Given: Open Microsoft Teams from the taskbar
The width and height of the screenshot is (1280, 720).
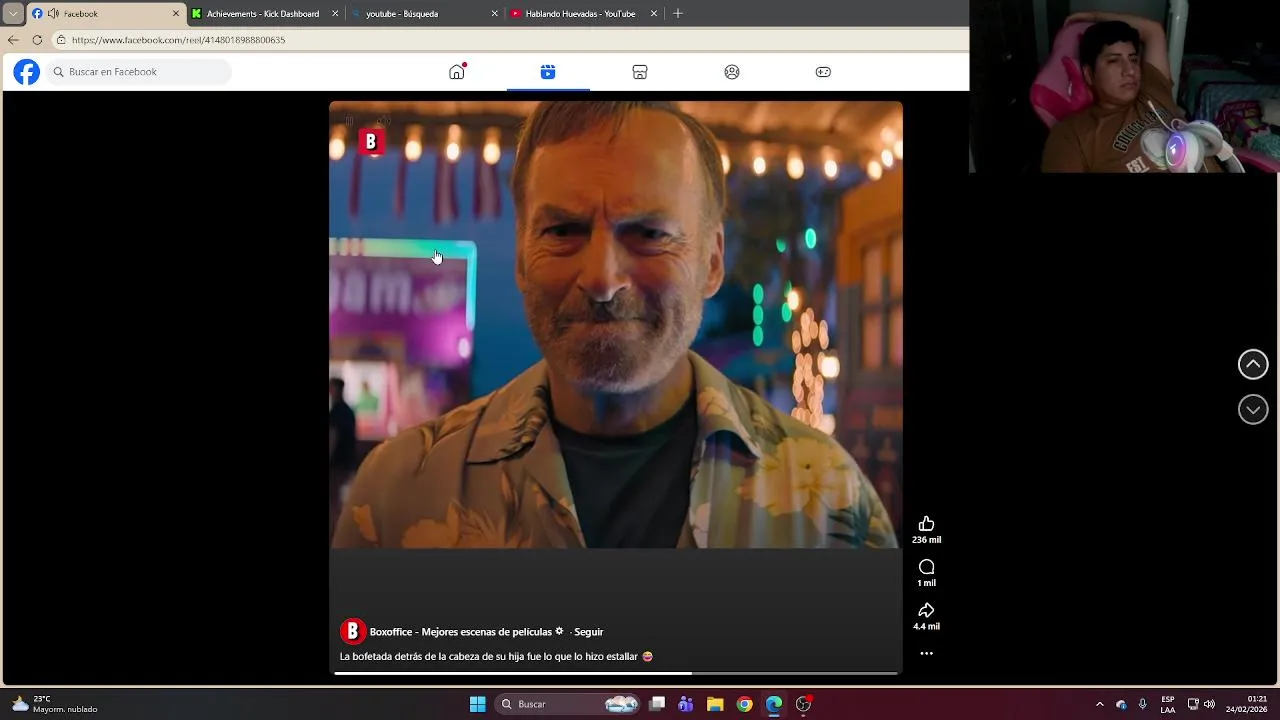Looking at the screenshot, I should click(x=685, y=704).
